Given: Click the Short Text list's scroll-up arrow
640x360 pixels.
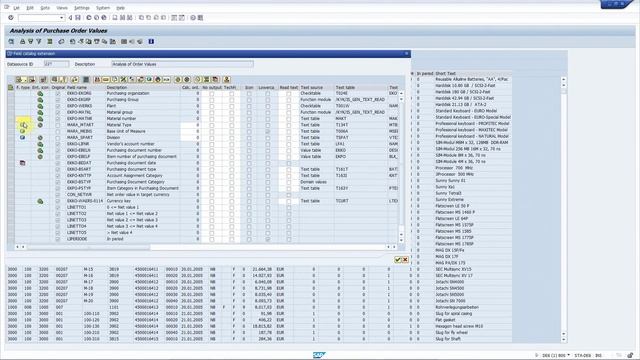Looking at the screenshot, I should (x=564, y=80).
